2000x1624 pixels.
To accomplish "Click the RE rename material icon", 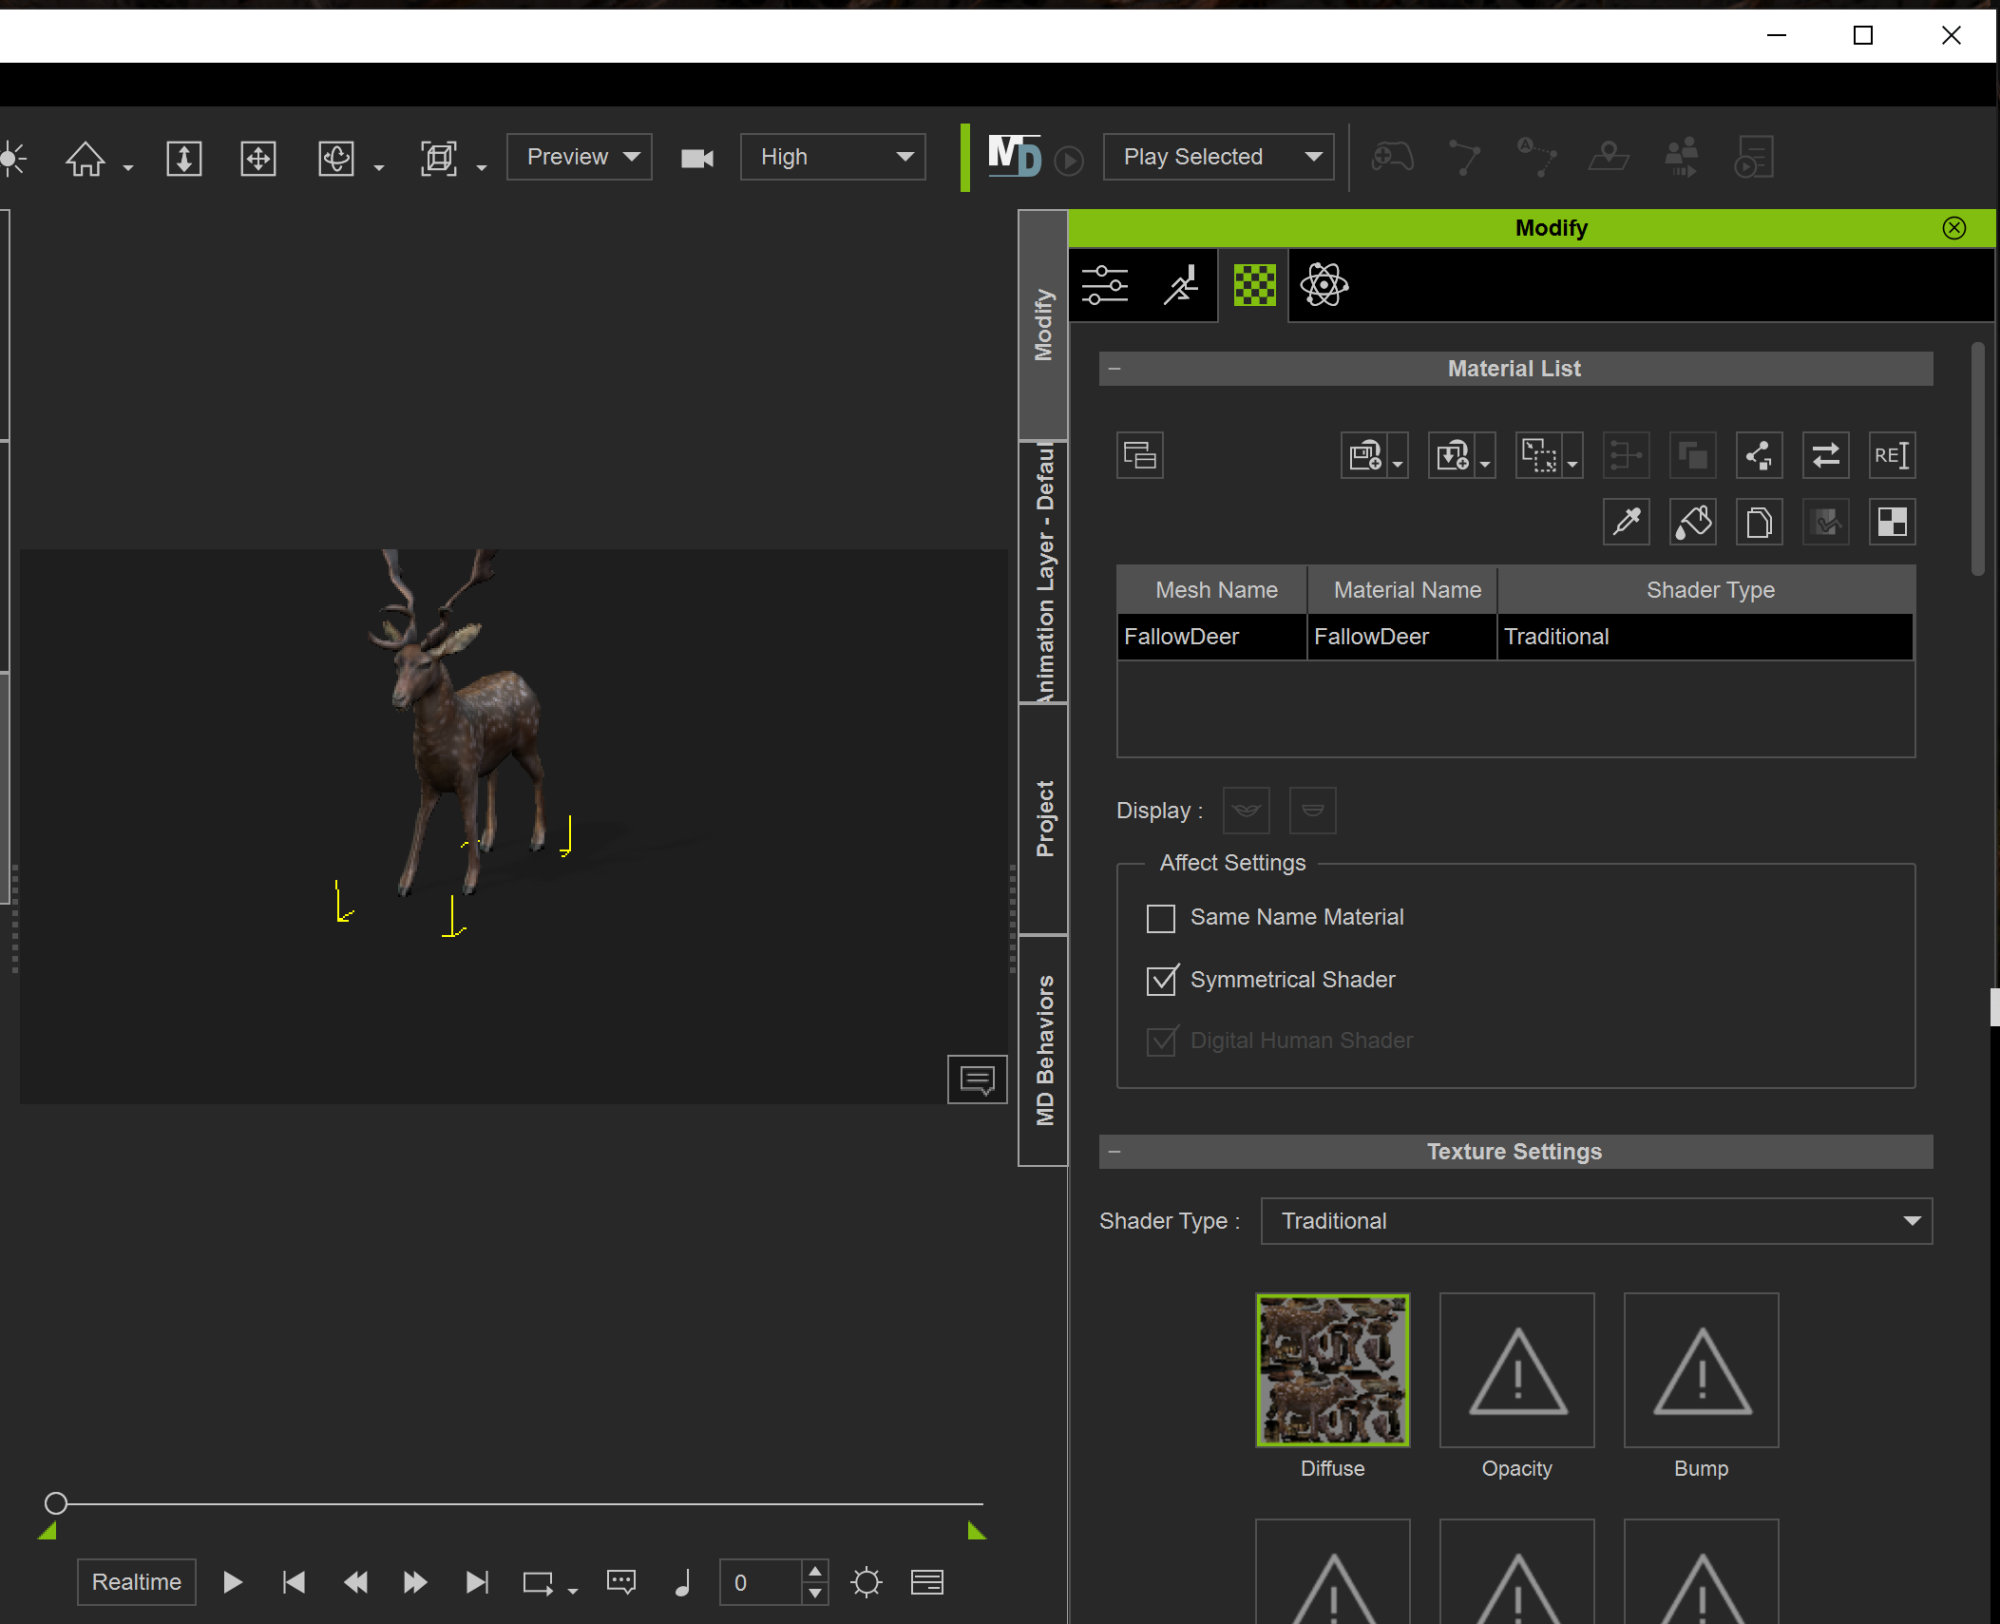I will point(1892,456).
